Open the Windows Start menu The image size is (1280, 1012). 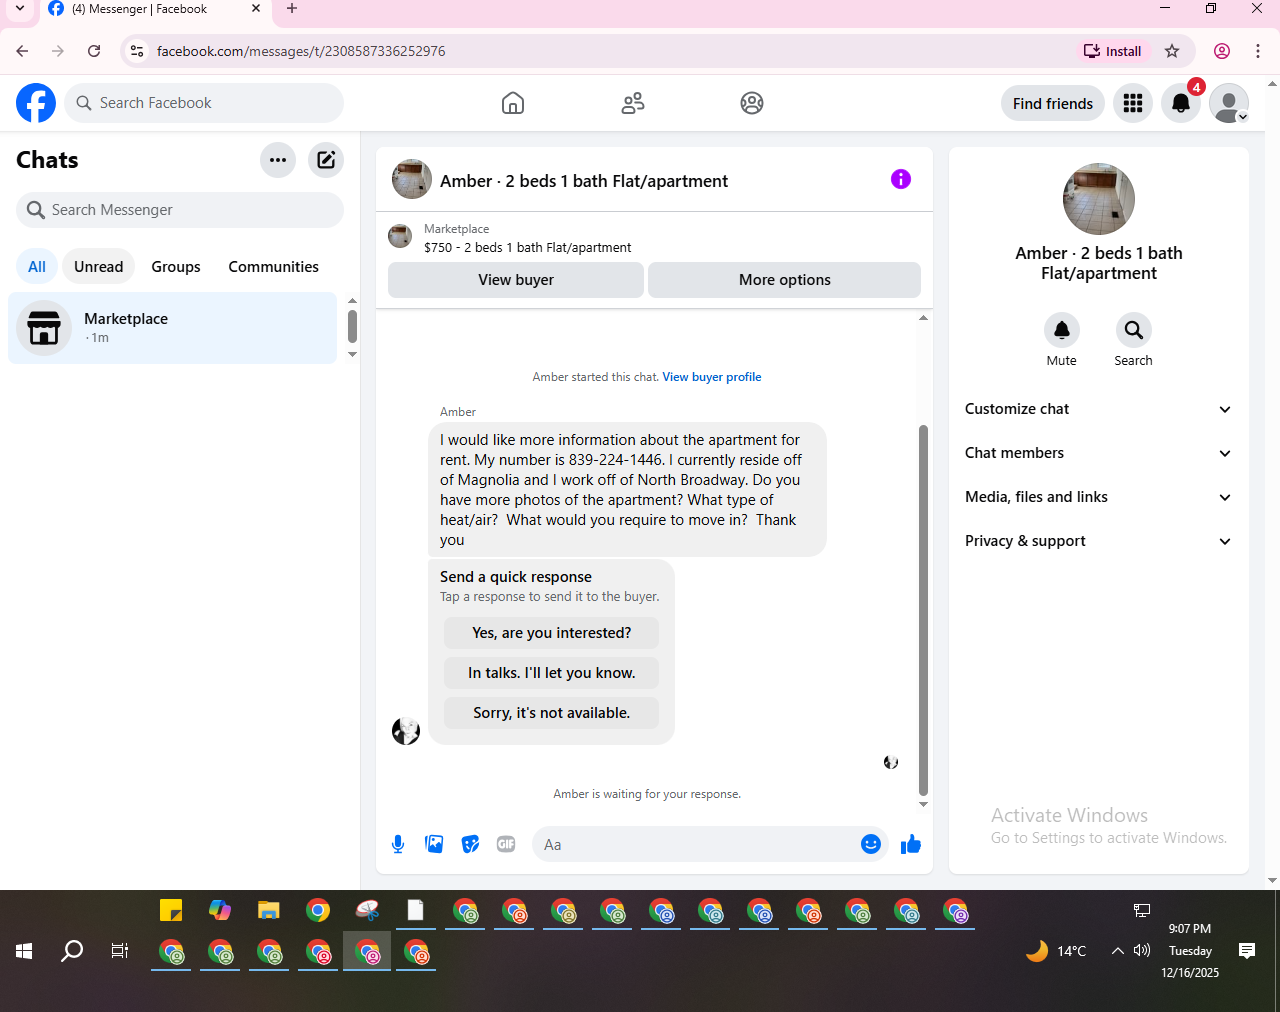pos(24,951)
